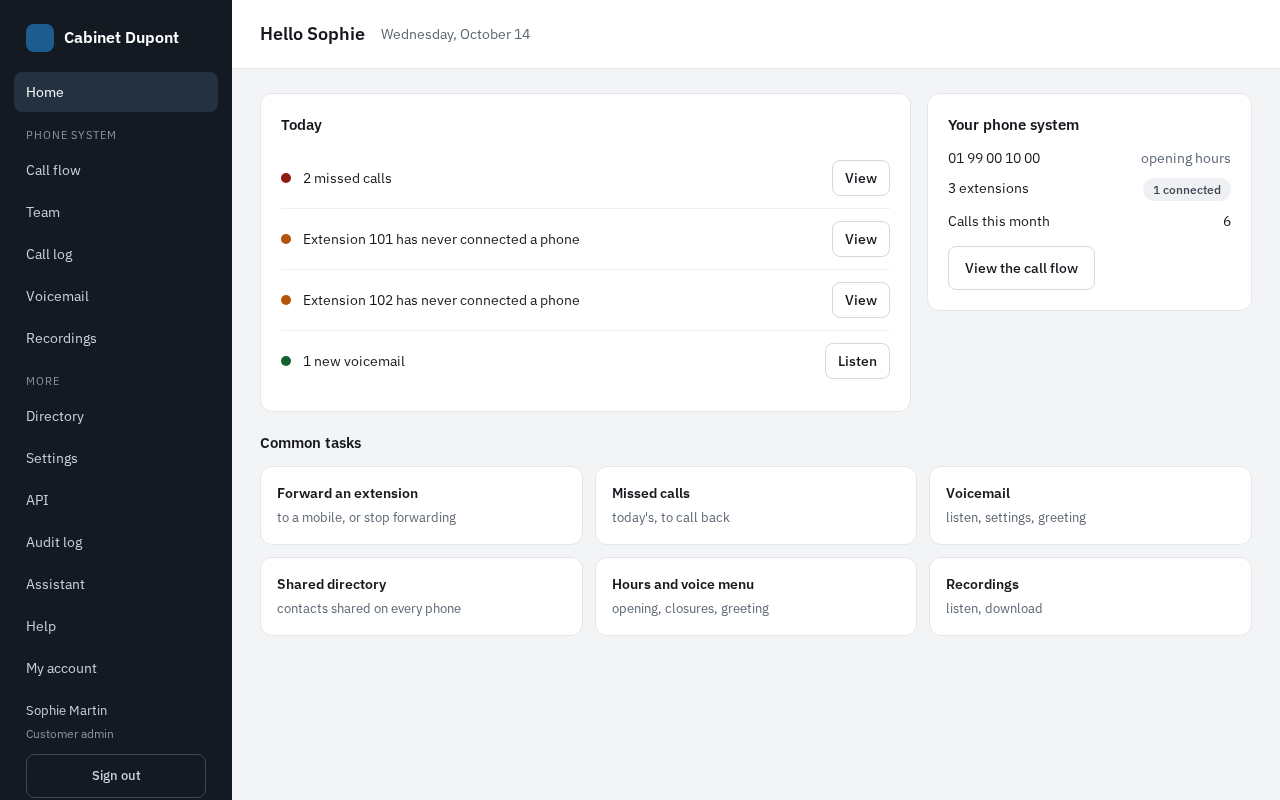Open the Assistant page

116,584
